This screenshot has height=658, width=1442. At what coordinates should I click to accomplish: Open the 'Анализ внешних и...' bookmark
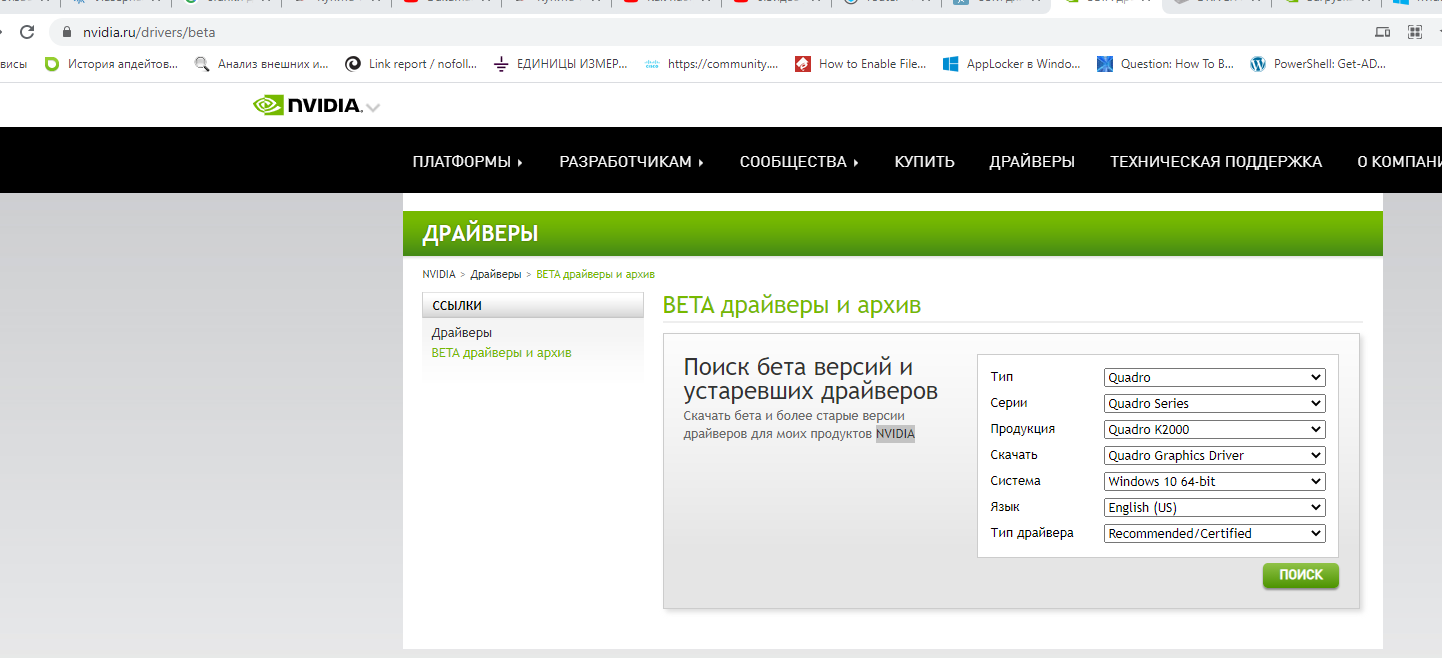261,64
